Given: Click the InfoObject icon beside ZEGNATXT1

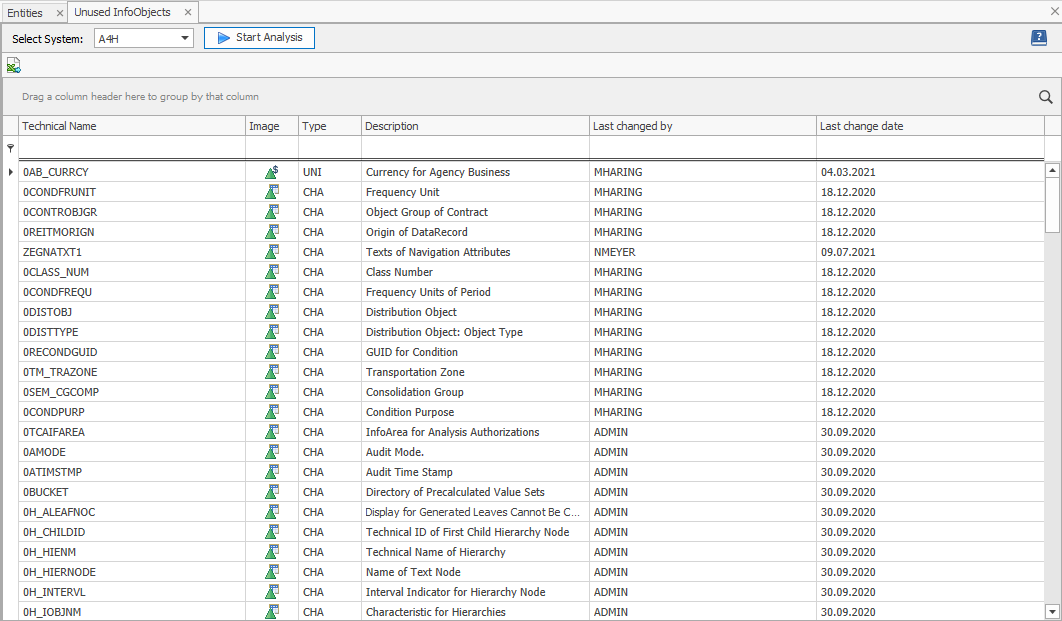Looking at the screenshot, I should point(271,251).
